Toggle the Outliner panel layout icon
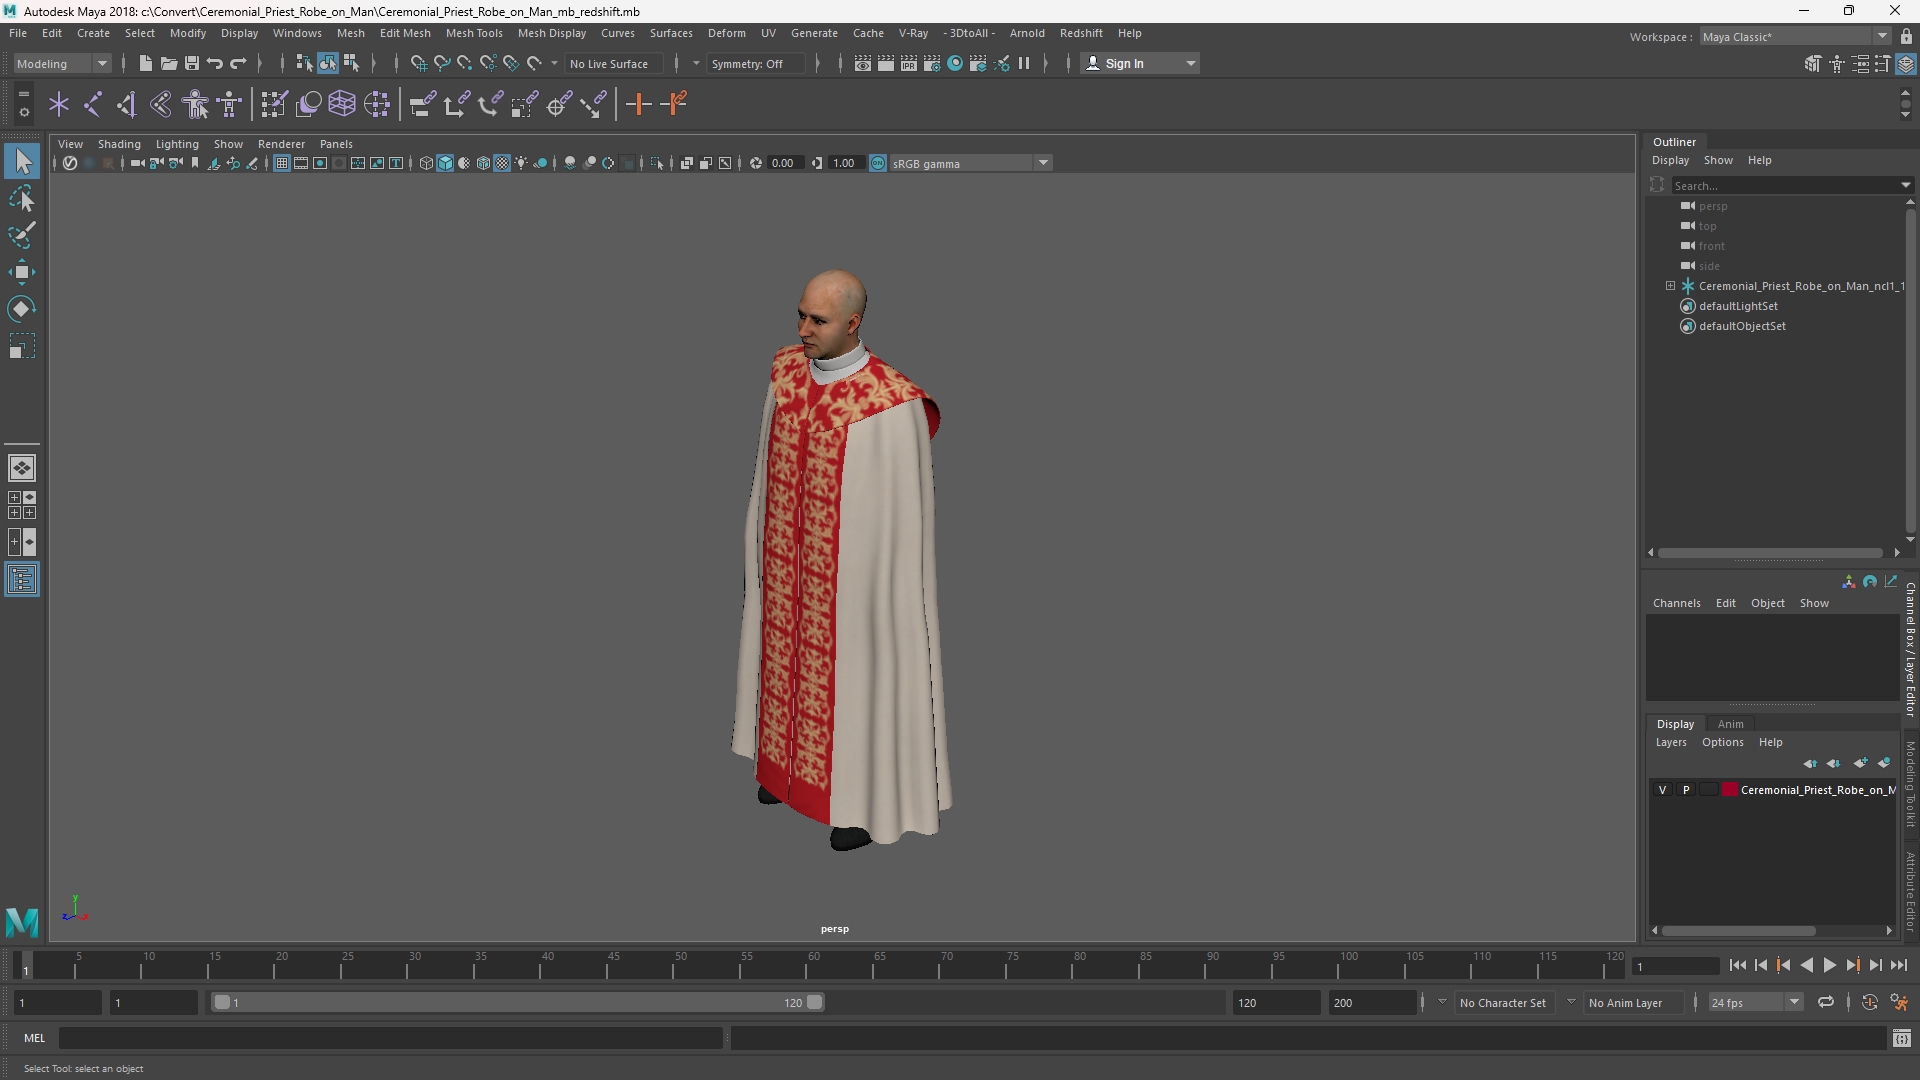 (x=22, y=580)
